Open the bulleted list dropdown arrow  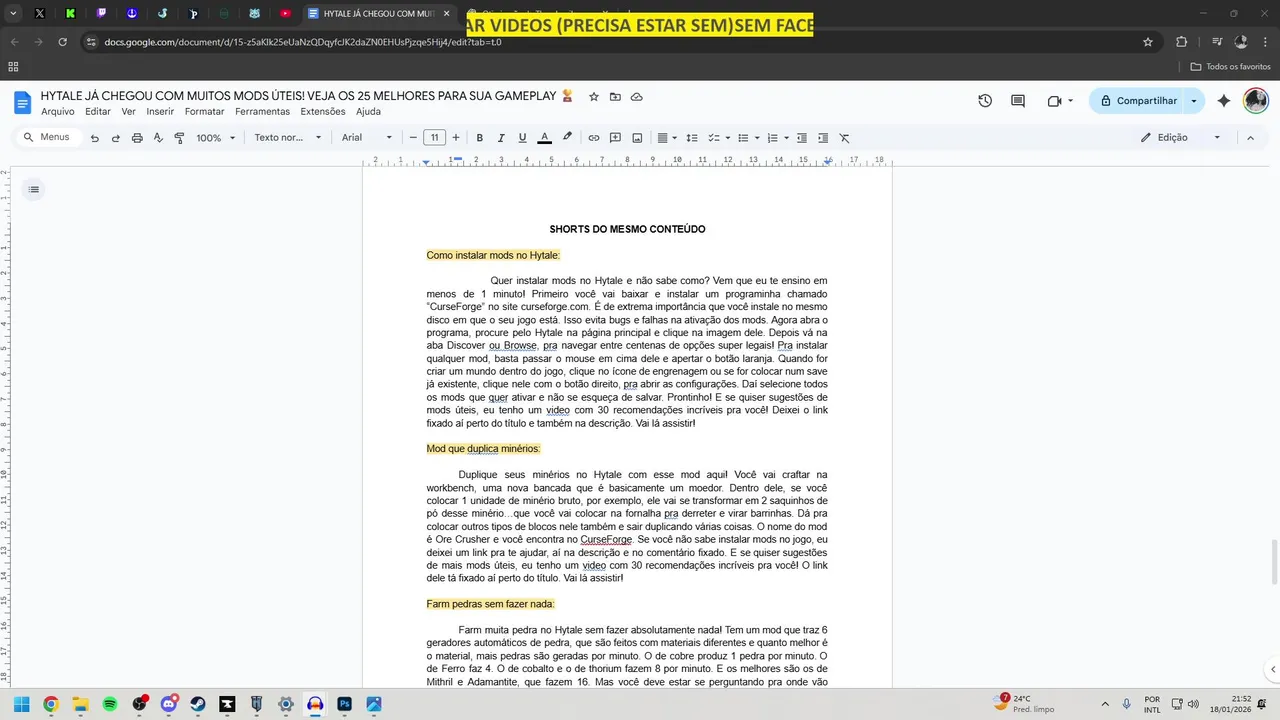tap(757, 138)
